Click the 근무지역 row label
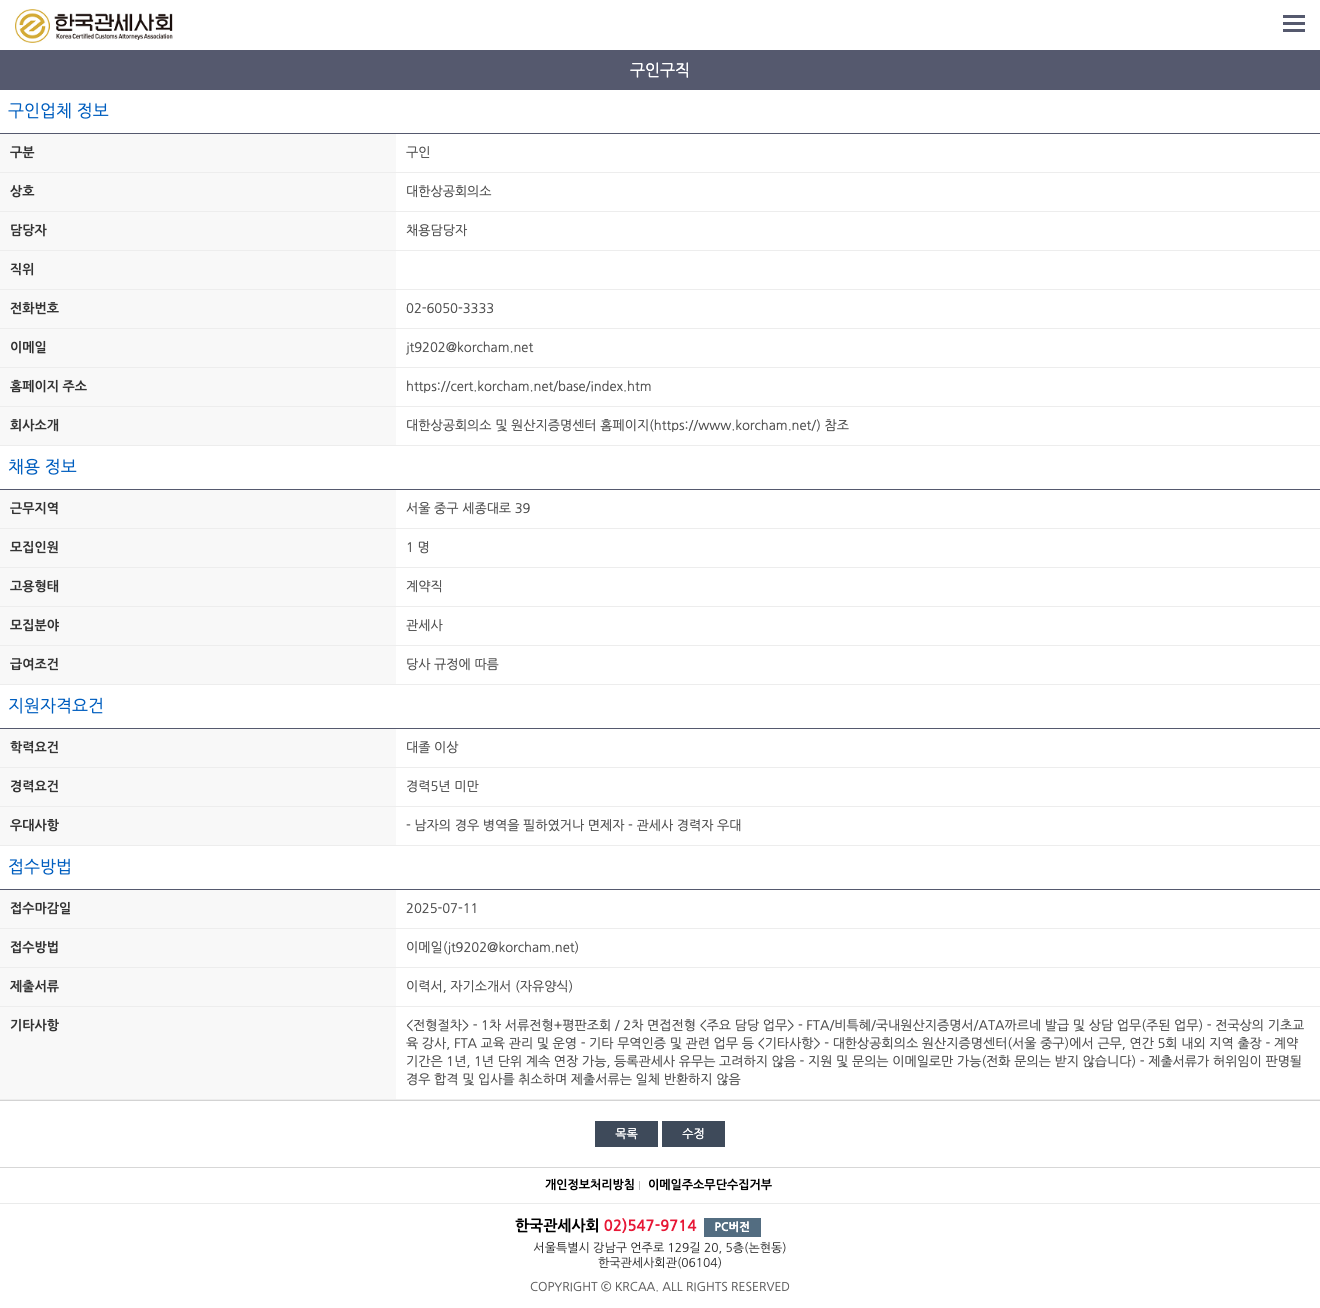This screenshot has width=1320, height=1308. 34,508
